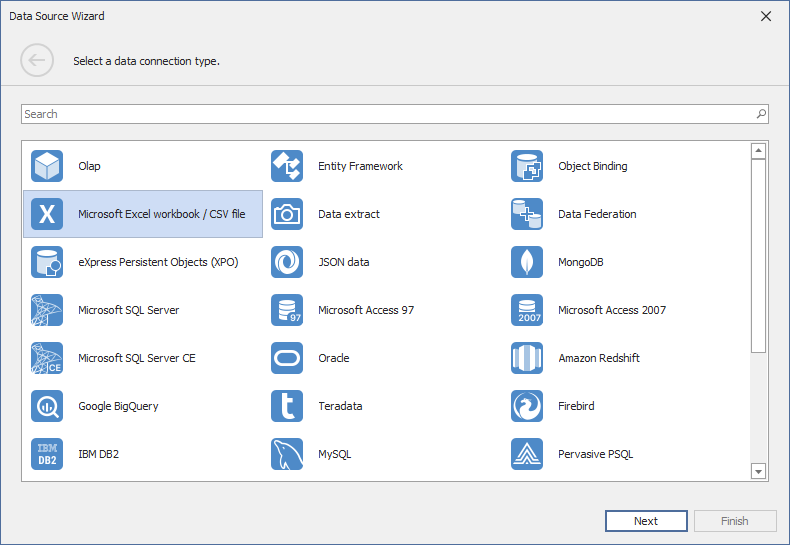Select the Microsoft SQL Server label
Screen dimensions: 790x545
click(128, 310)
